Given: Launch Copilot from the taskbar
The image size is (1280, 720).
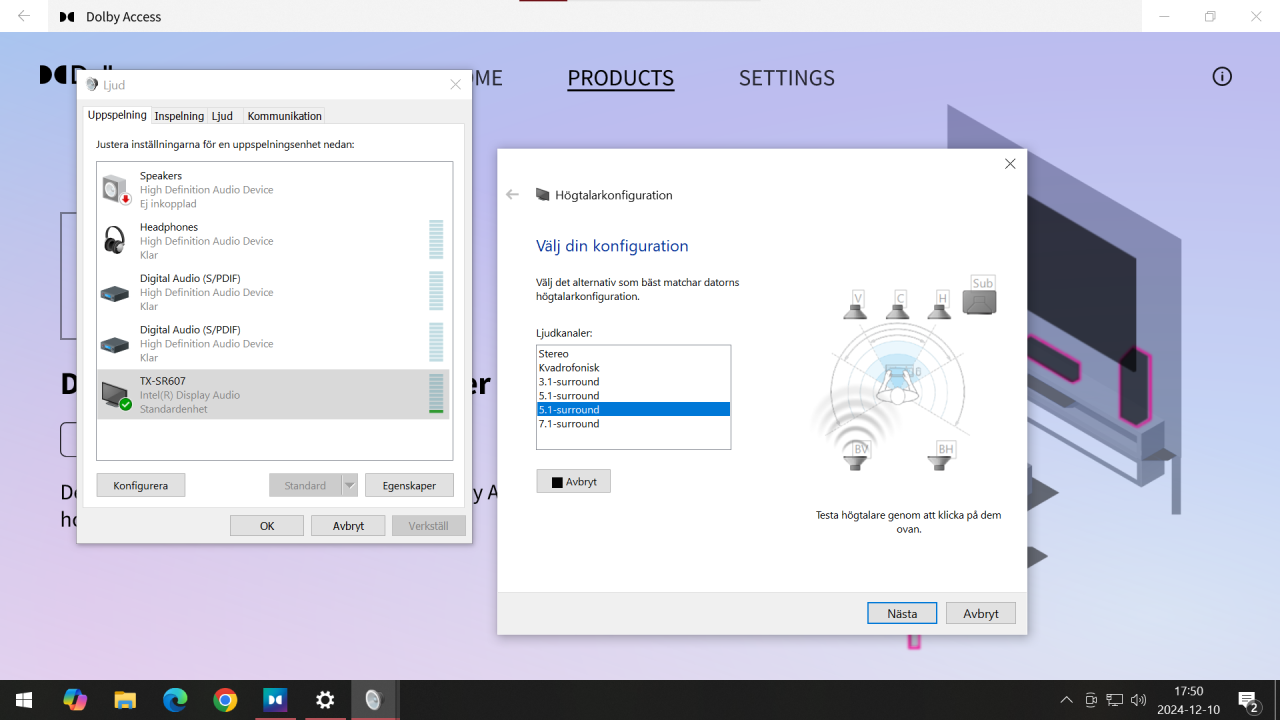Looking at the screenshot, I should pos(75,700).
